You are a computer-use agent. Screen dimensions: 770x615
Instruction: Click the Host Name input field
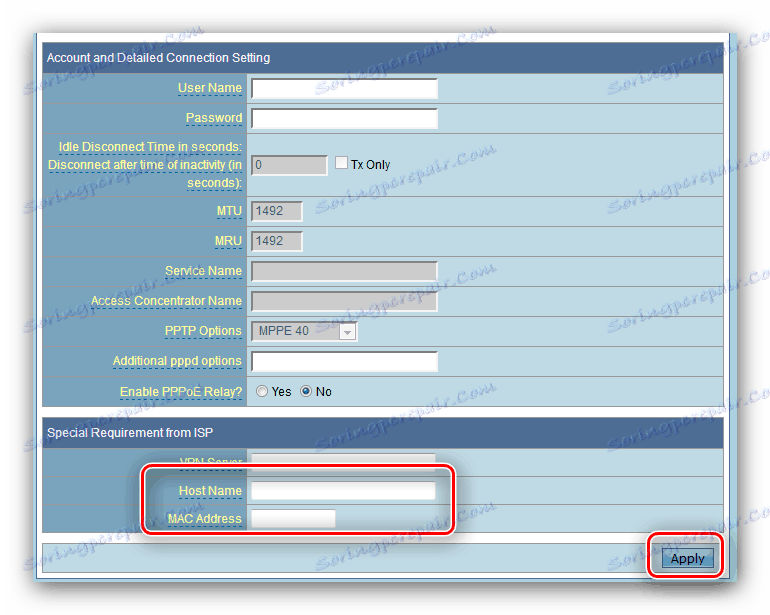(x=343, y=491)
